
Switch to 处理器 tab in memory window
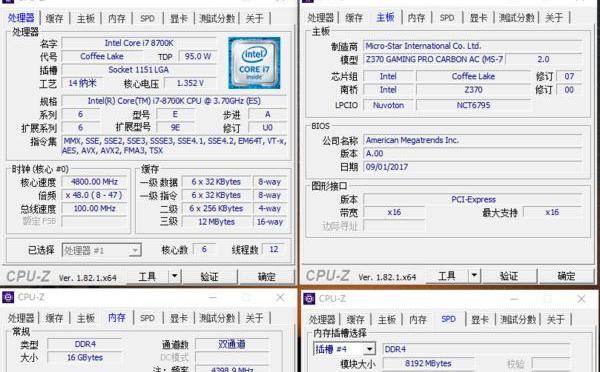tap(21, 318)
